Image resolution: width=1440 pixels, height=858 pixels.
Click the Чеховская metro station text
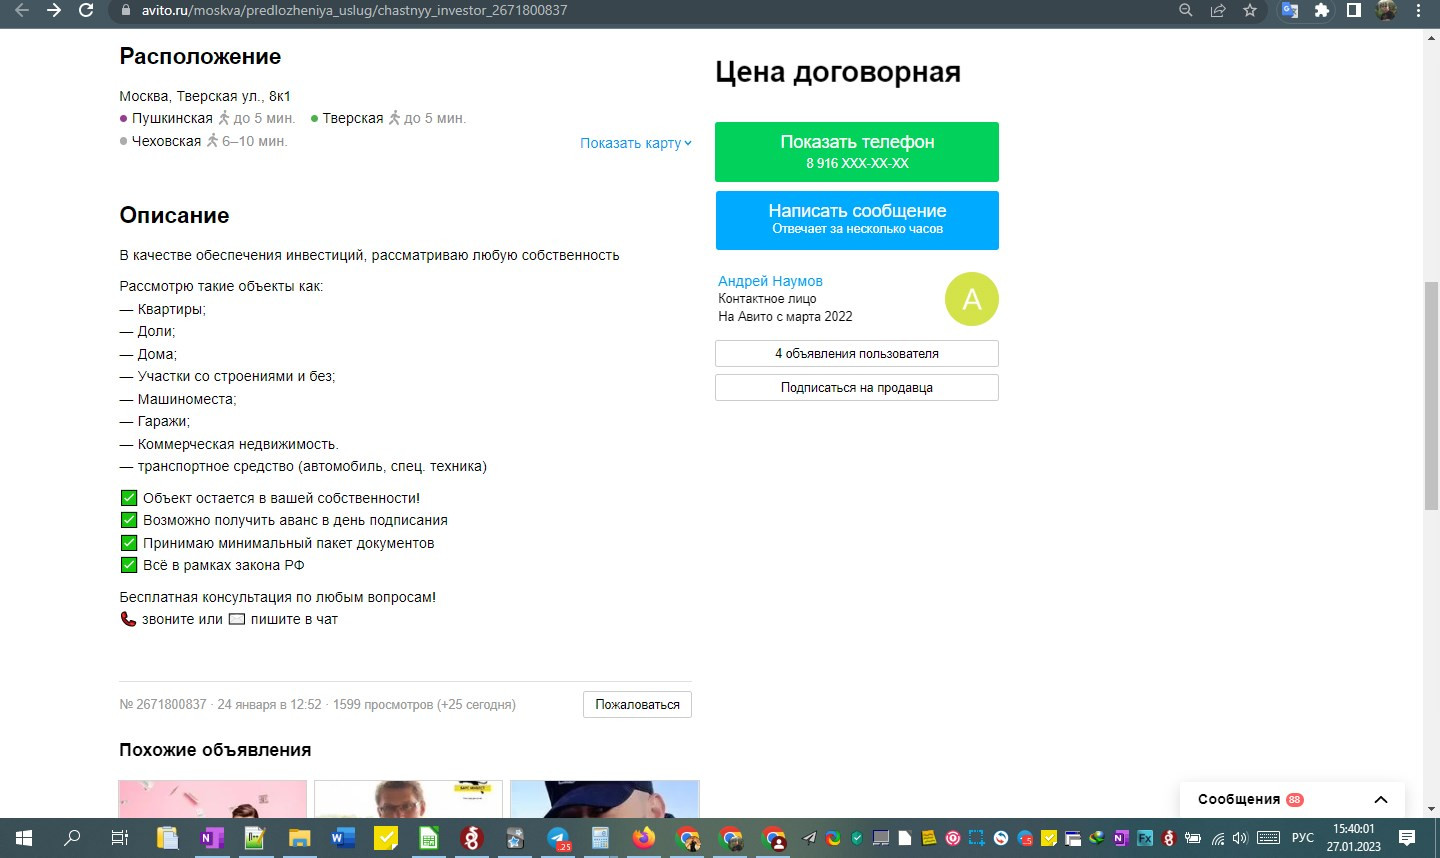pos(166,141)
